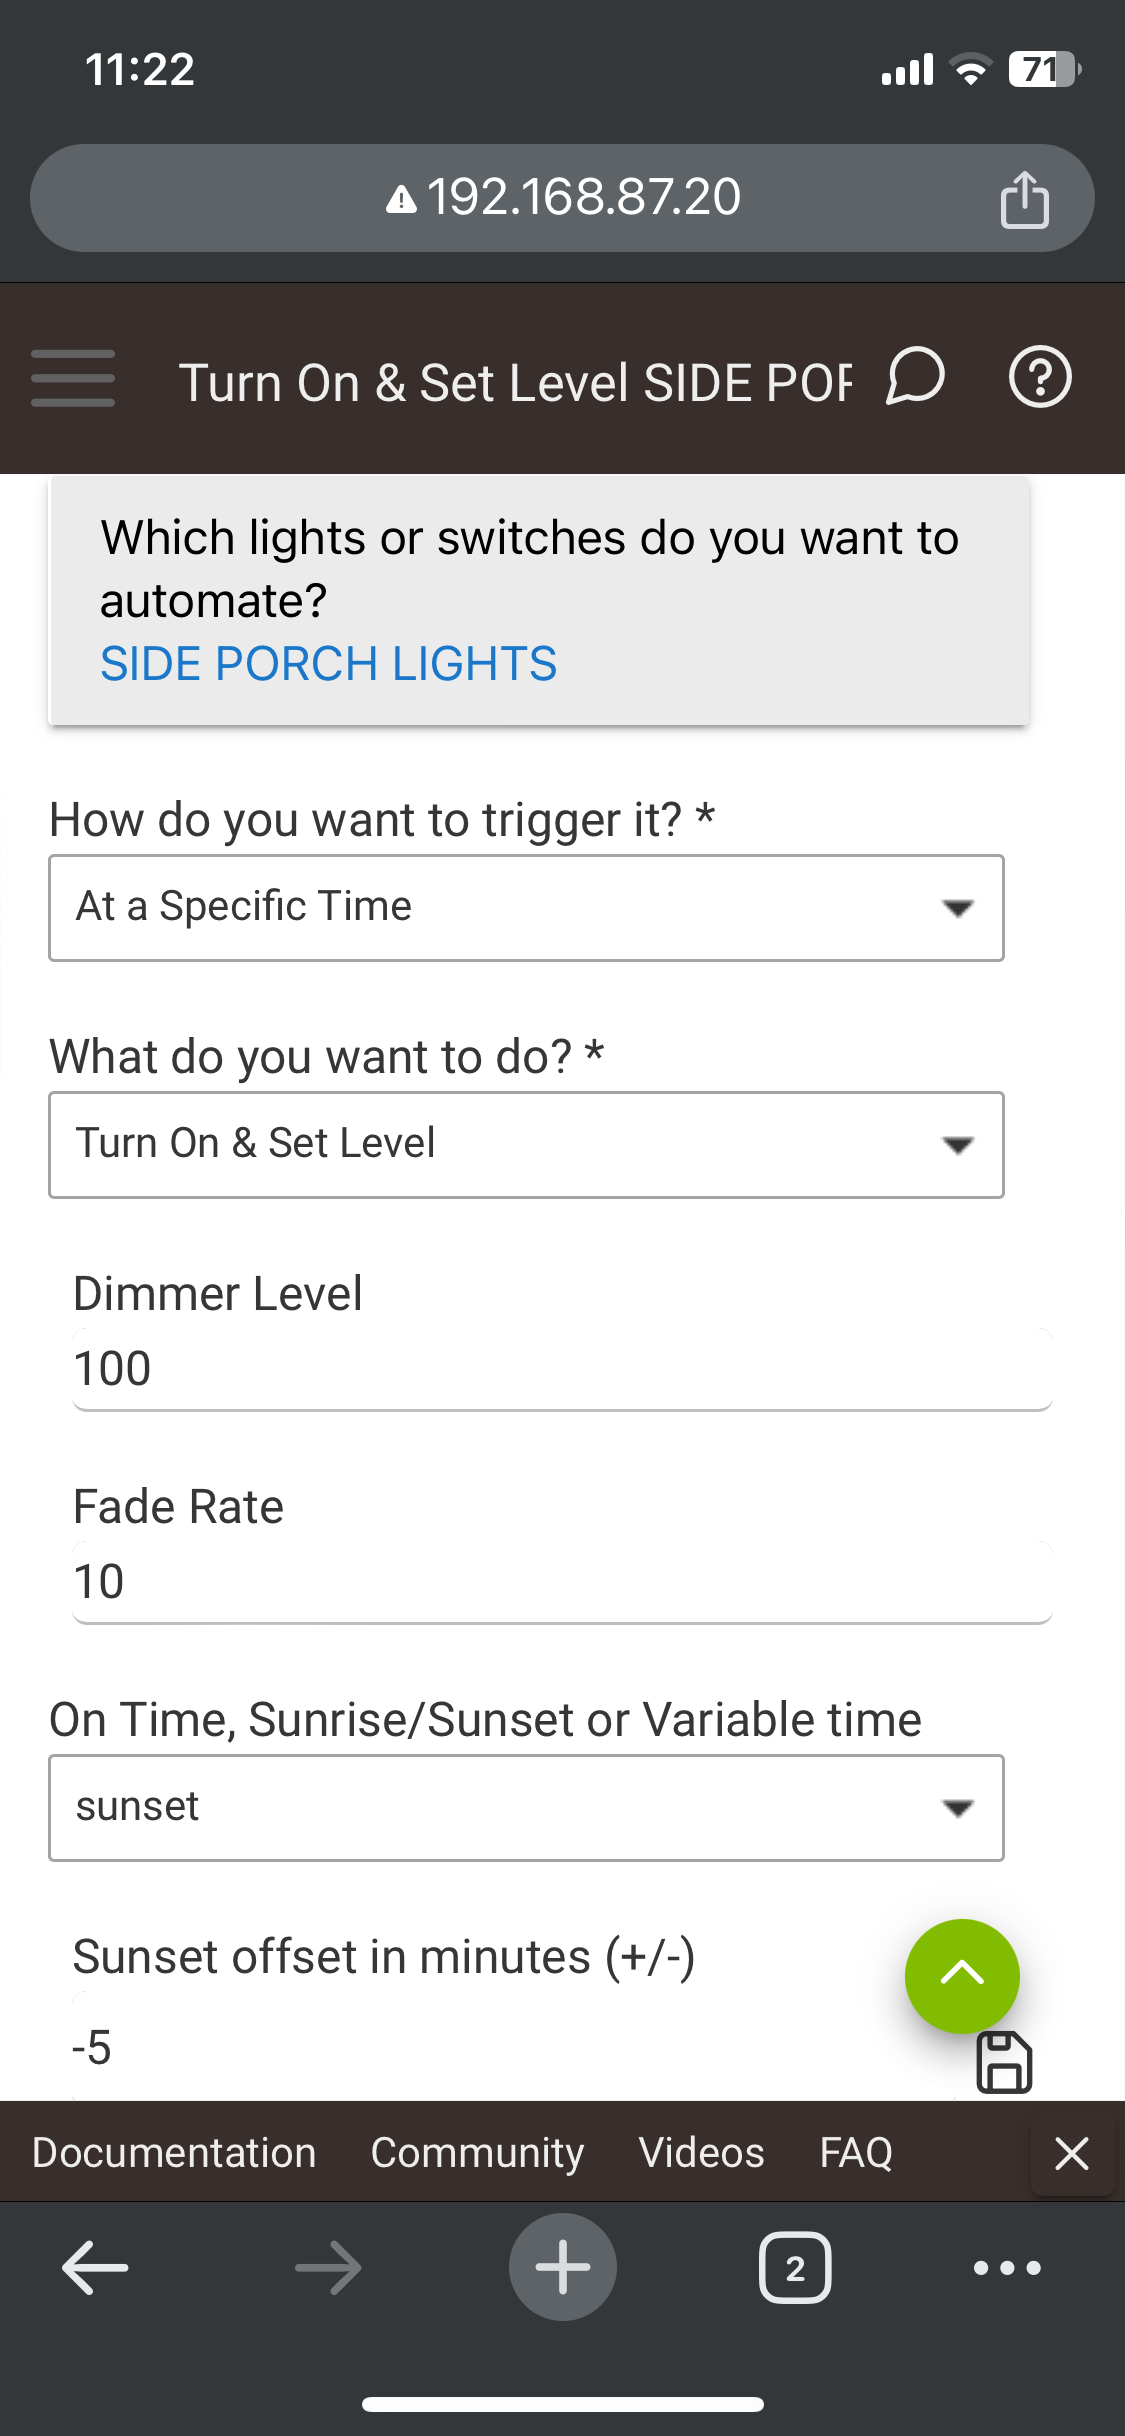The width and height of the screenshot is (1125, 2436).
Task: Tap the green scroll-to-top arrow button
Action: pyautogui.click(x=962, y=1976)
